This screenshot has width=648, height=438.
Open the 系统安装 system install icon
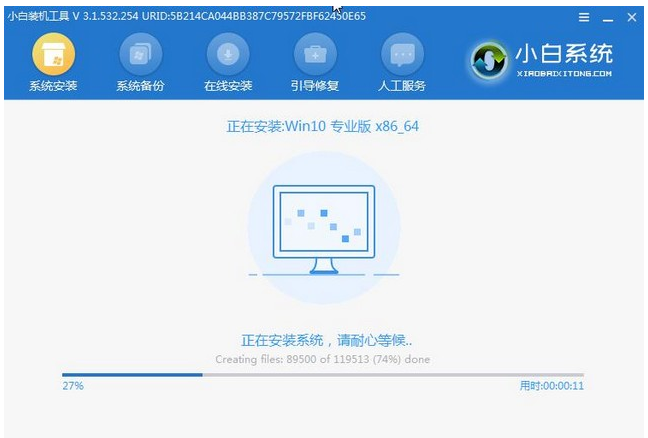click(x=53, y=55)
